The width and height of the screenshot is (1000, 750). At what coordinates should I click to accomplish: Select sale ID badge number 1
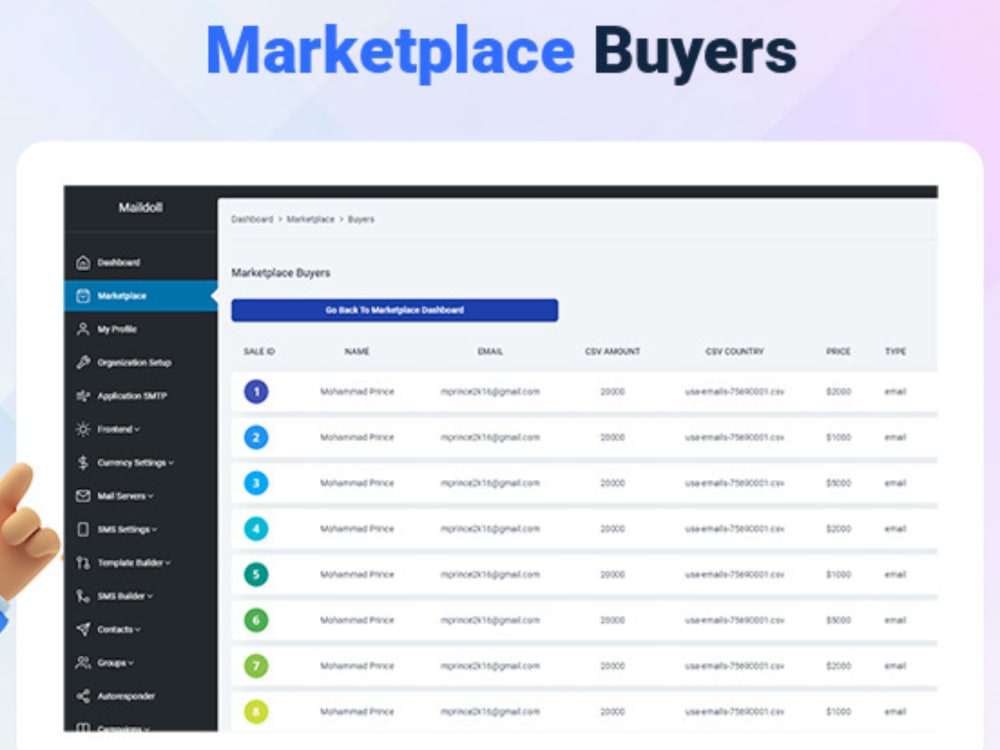(x=256, y=392)
